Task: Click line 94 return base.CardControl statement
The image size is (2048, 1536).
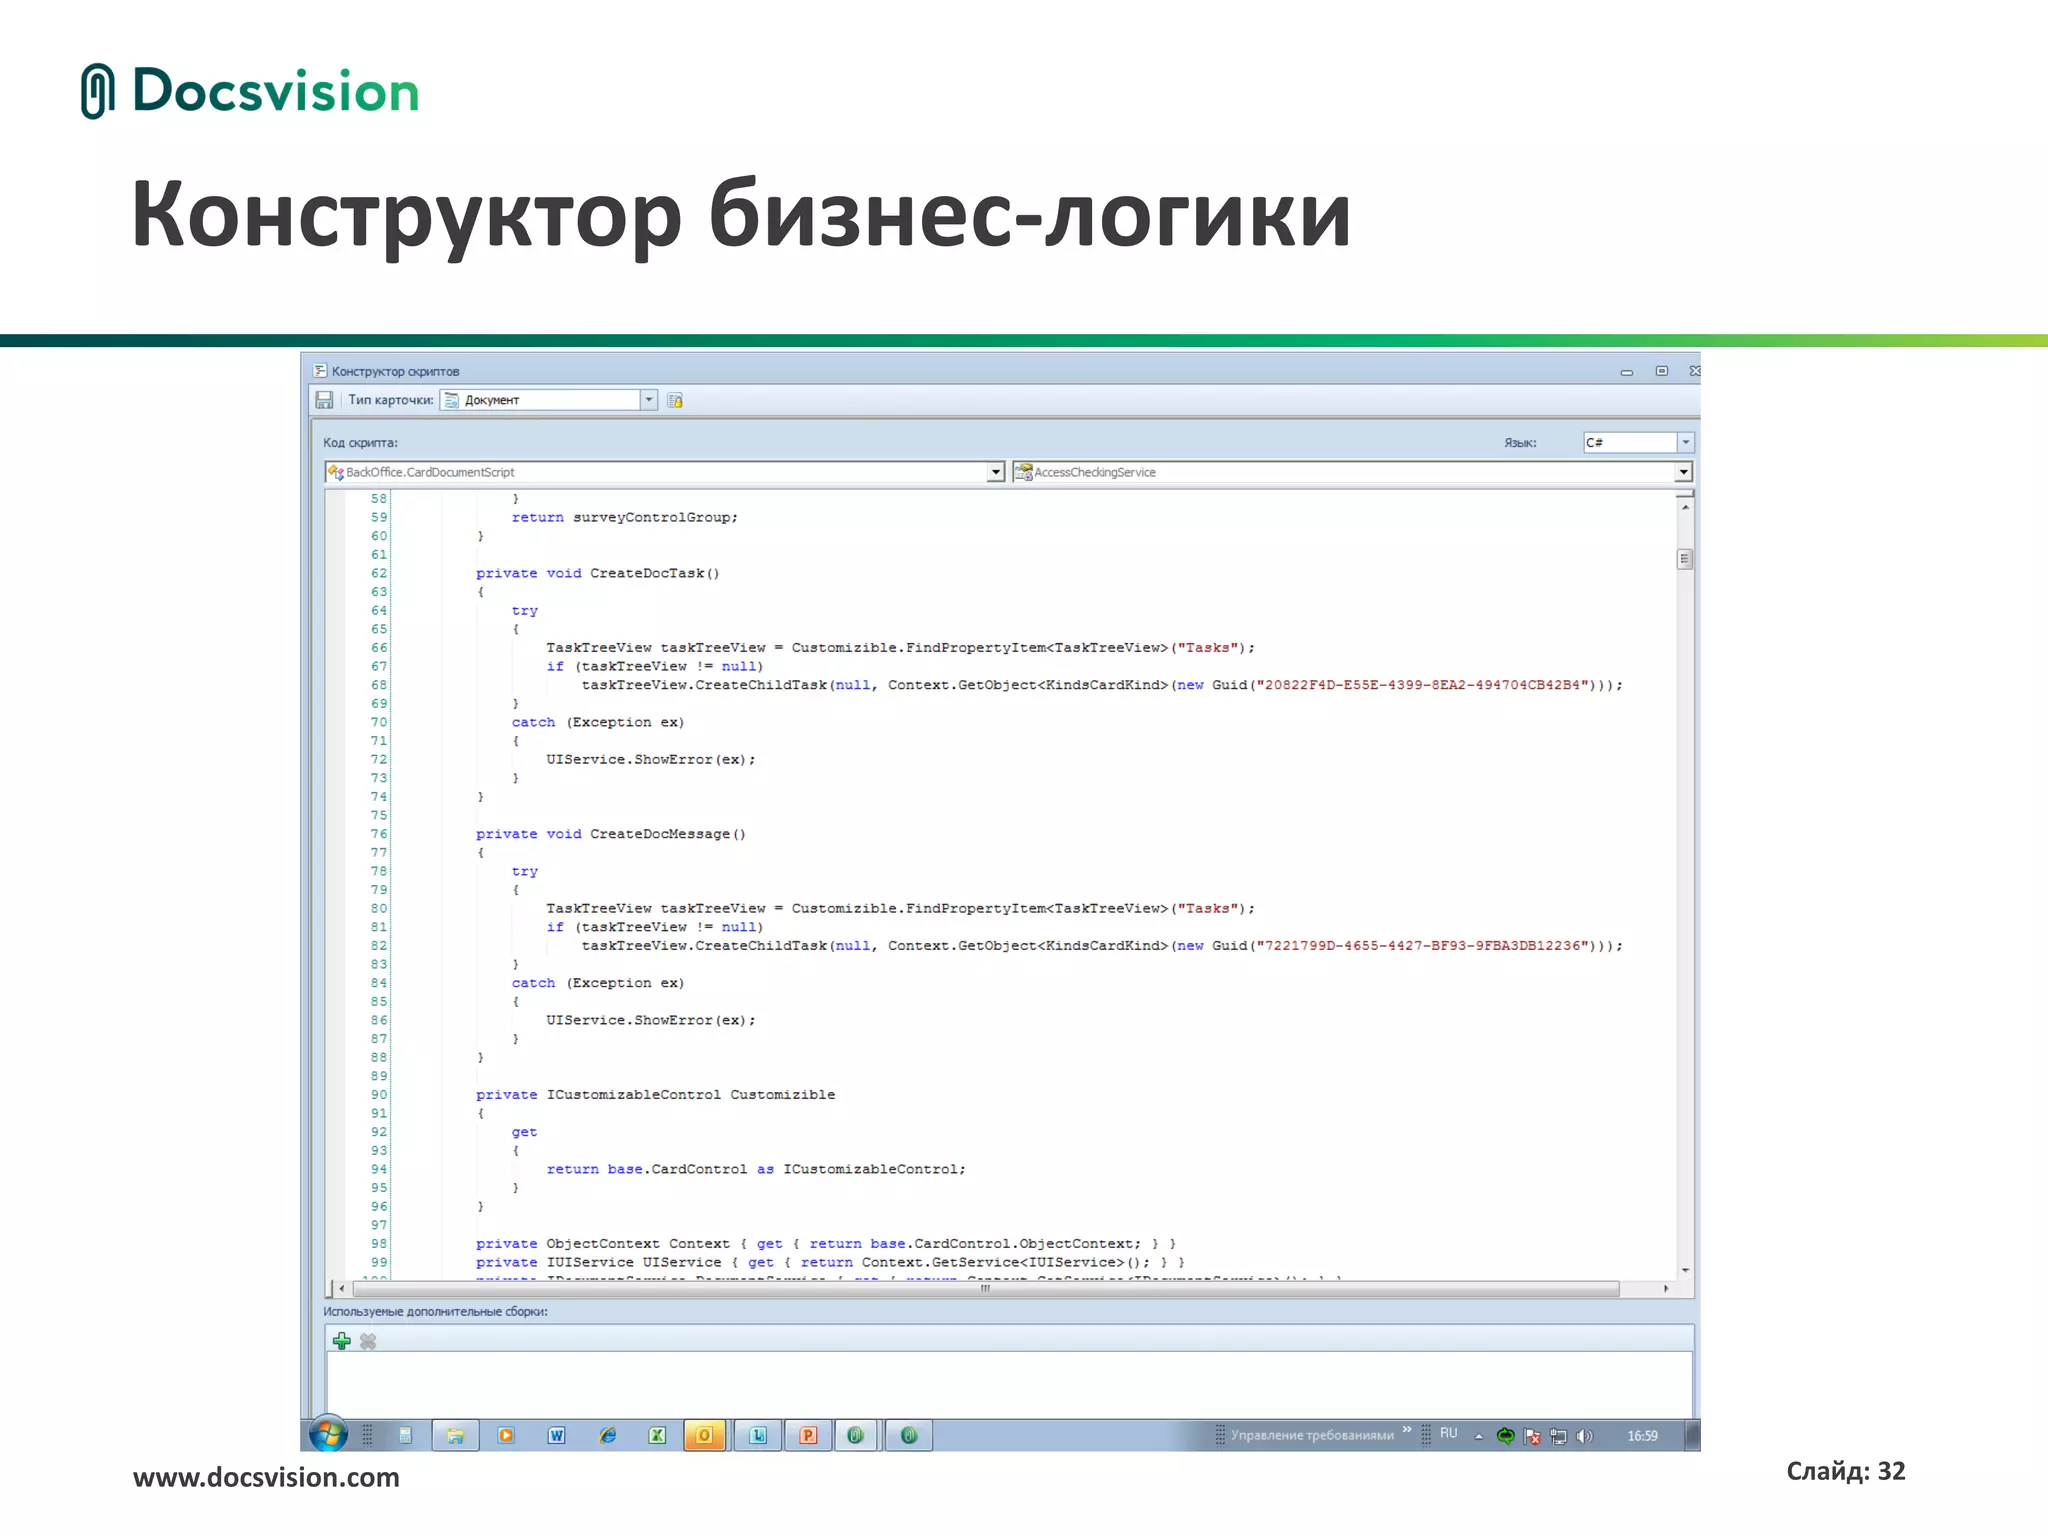Action: click(x=756, y=1169)
